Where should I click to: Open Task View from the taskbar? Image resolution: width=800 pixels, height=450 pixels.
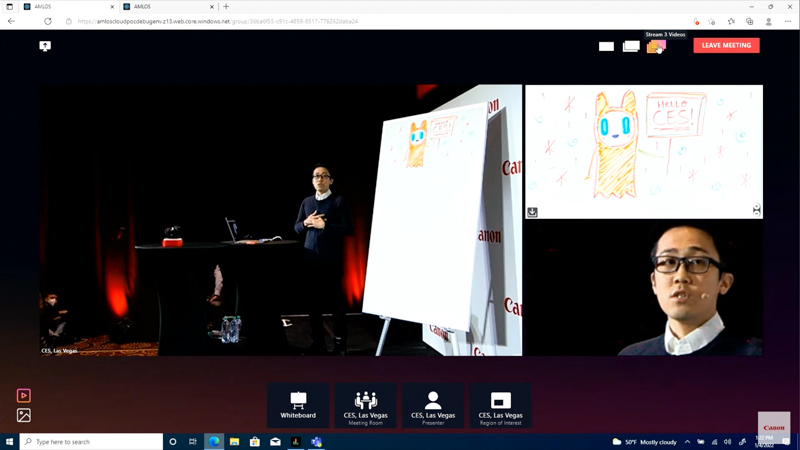(193, 442)
